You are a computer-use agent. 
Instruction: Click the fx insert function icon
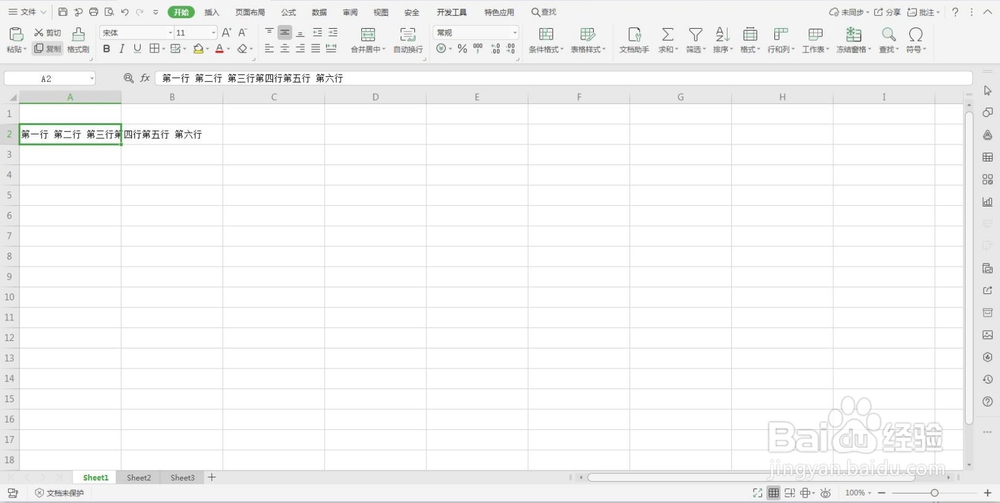point(145,78)
